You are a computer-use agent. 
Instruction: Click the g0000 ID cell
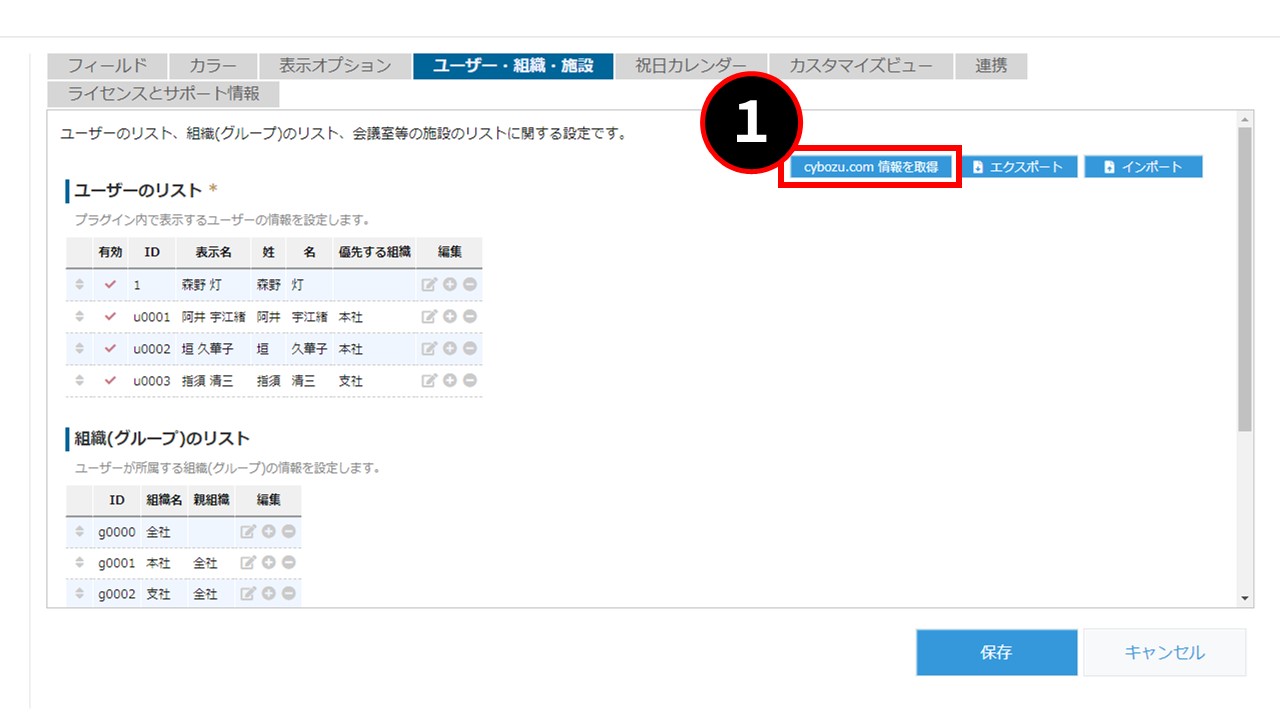click(116, 532)
